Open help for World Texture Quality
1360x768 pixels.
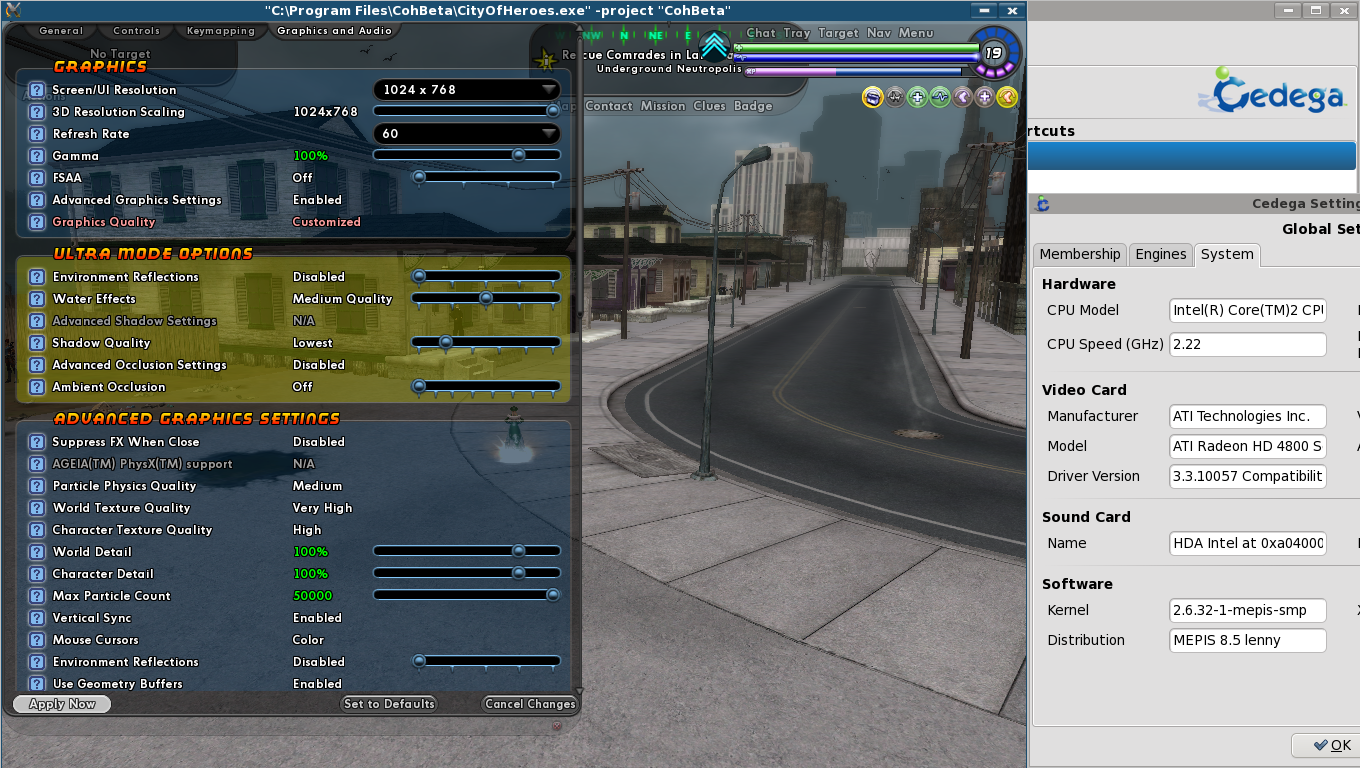(37, 508)
